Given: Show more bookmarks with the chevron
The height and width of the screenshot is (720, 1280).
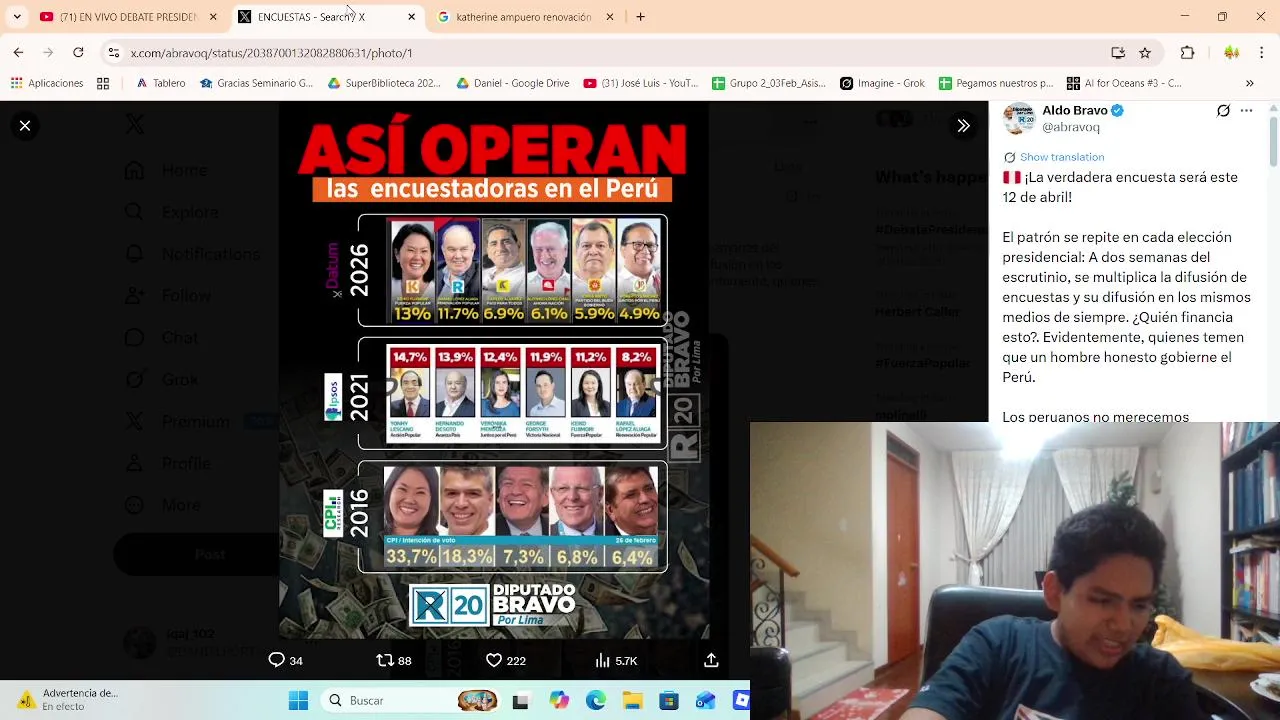Looking at the screenshot, I should pyautogui.click(x=1249, y=83).
